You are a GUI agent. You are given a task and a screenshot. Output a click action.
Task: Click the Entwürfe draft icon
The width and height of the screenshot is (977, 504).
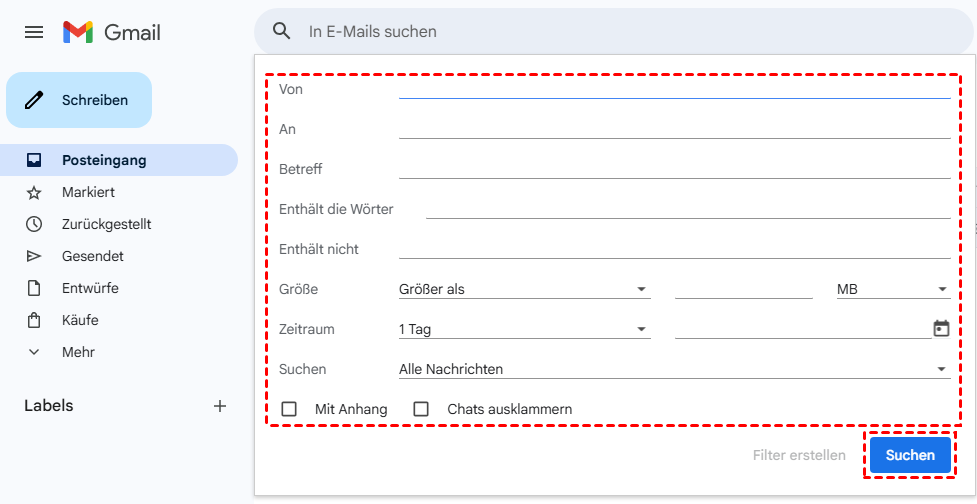click(x=34, y=288)
